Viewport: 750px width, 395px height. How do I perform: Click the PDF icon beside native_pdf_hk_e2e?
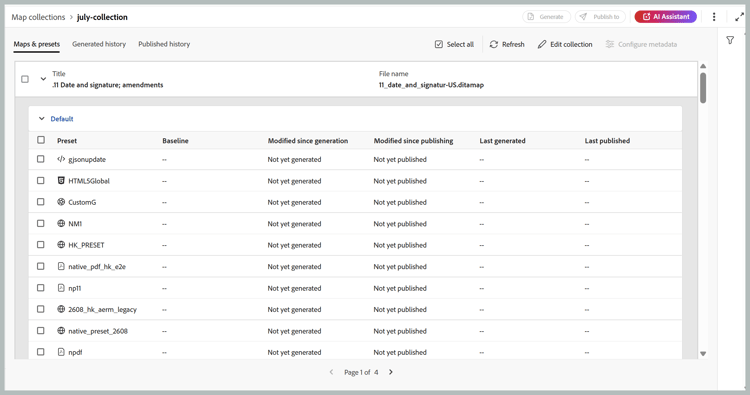tap(61, 266)
